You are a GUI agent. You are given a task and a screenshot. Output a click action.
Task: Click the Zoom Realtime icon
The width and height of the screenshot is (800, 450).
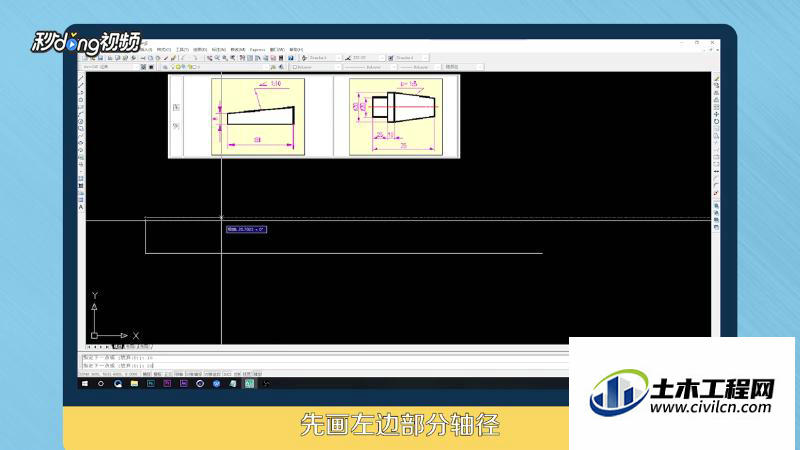pos(217,58)
